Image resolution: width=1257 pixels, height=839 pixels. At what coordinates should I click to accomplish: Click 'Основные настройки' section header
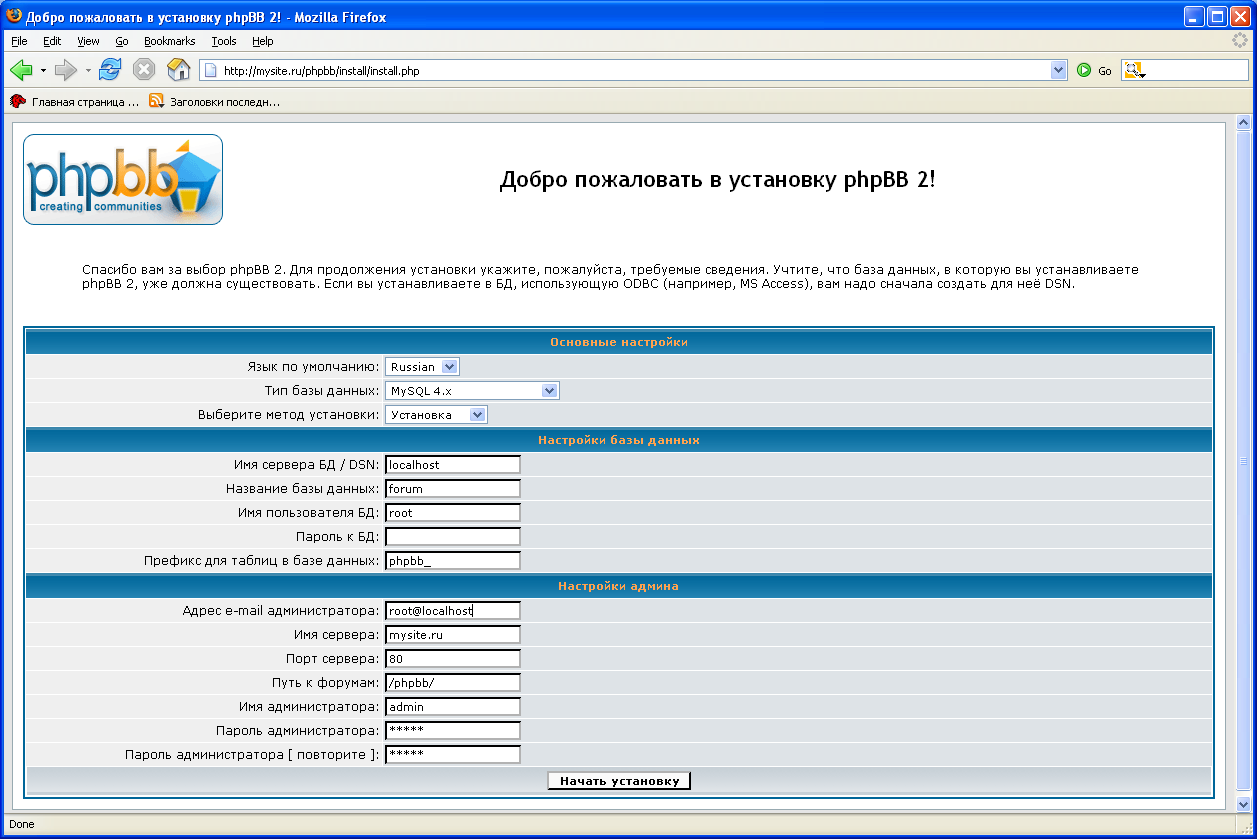coord(619,342)
